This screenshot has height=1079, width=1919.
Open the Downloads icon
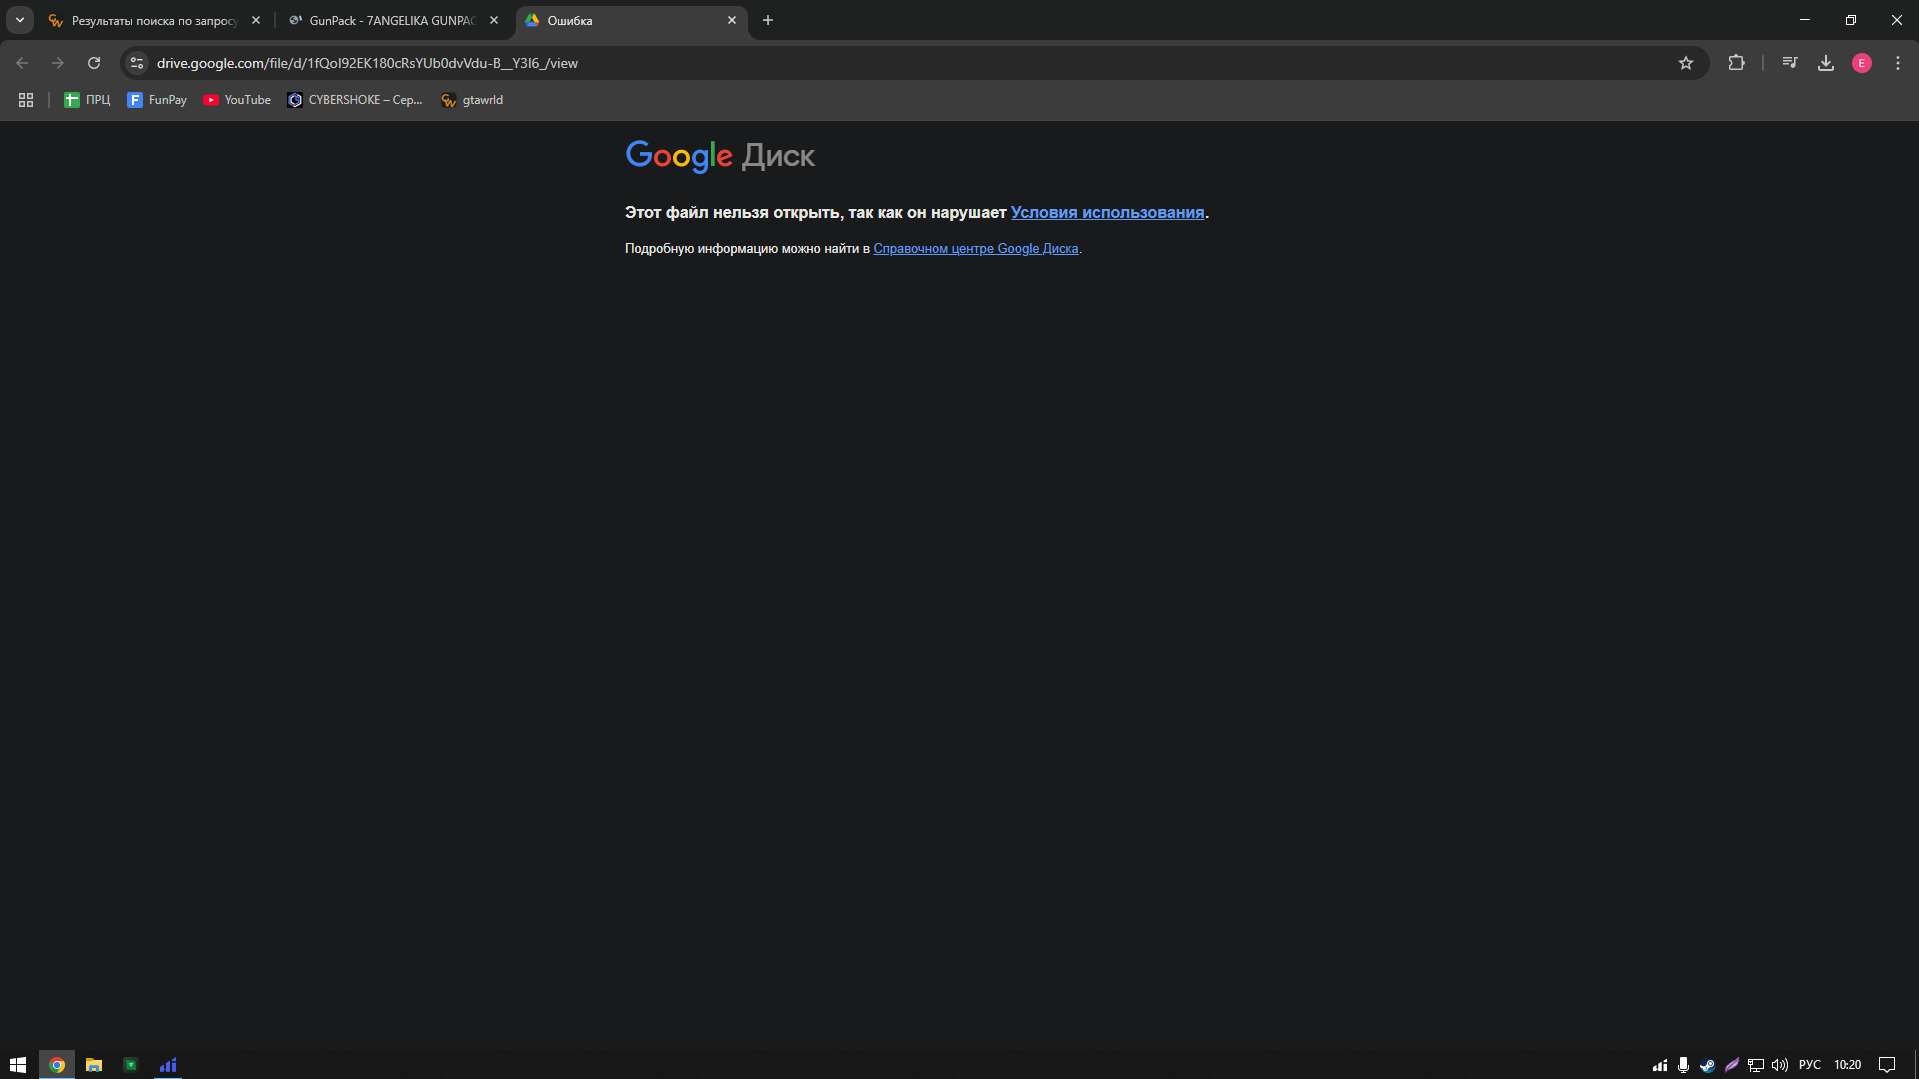tap(1826, 63)
